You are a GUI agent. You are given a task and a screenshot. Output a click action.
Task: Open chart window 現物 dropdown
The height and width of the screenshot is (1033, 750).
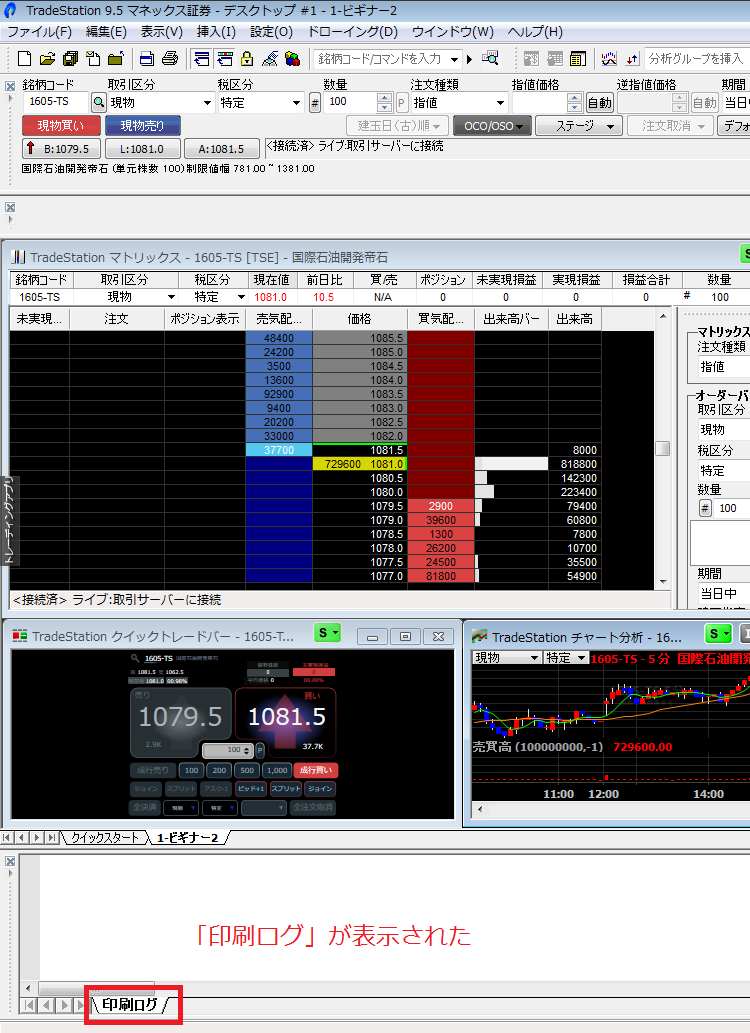[534, 657]
